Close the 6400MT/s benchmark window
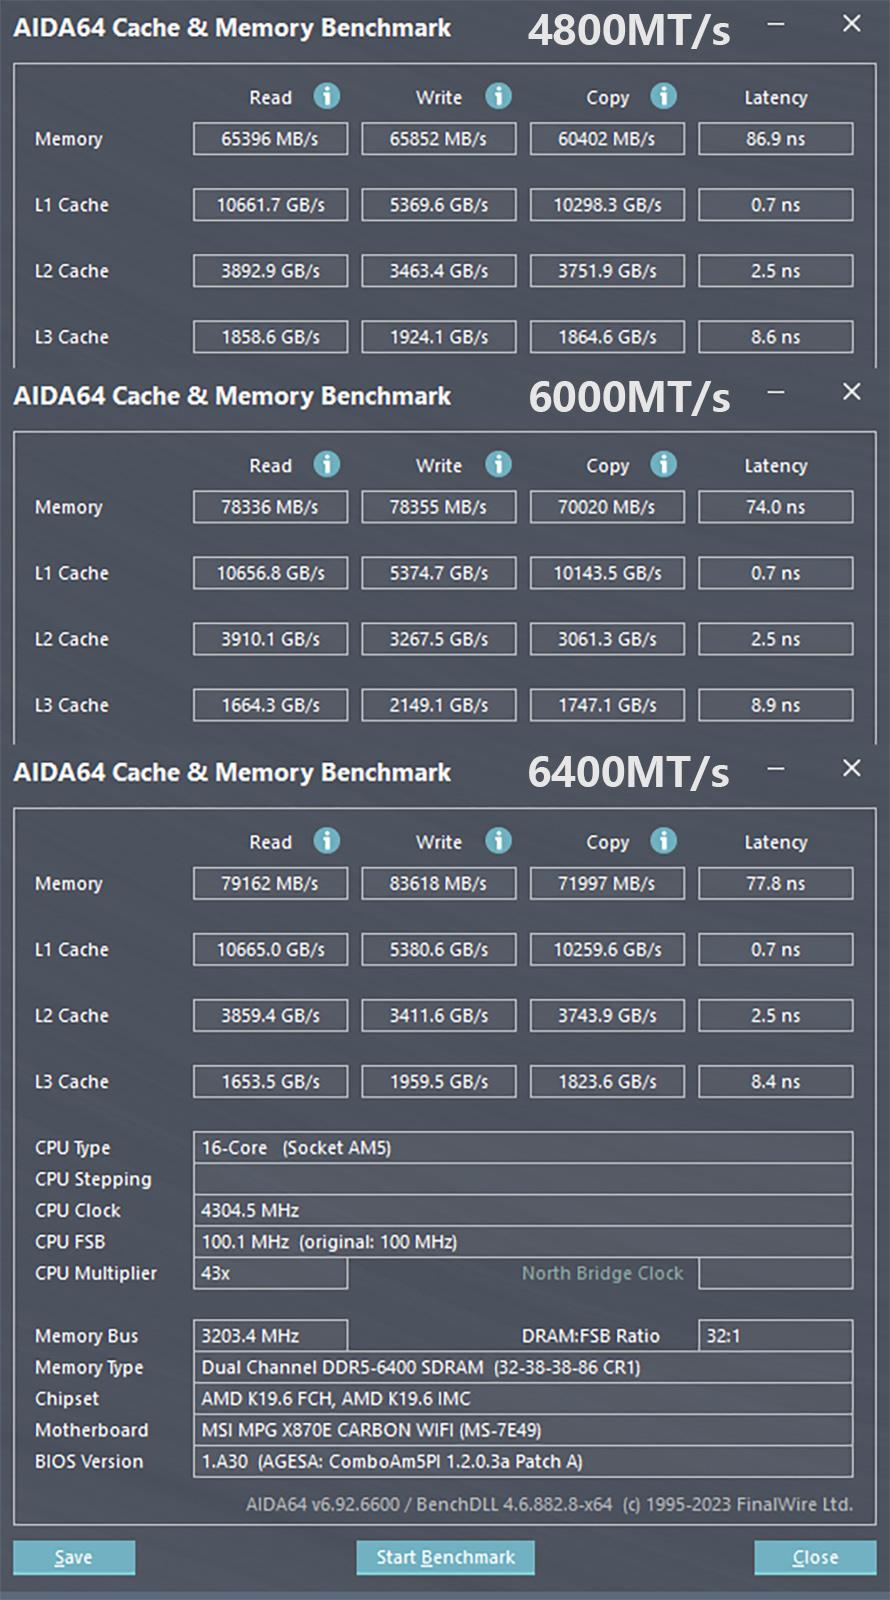890x1600 pixels. (852, 768)
